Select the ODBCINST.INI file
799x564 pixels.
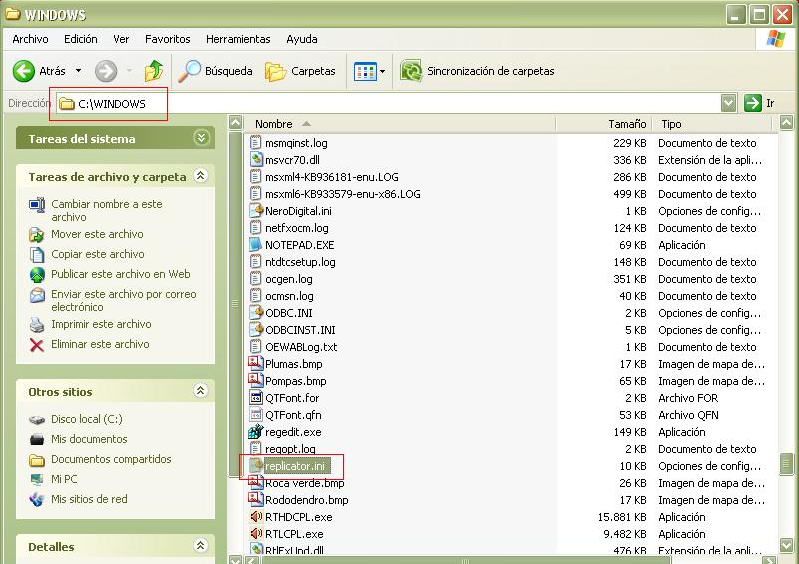point(300,330)
